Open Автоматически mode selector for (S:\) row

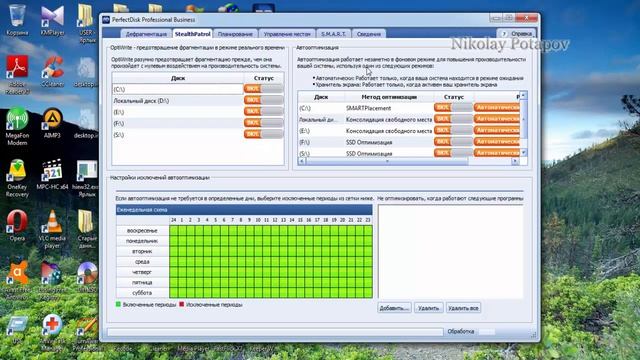click(497, 153)
